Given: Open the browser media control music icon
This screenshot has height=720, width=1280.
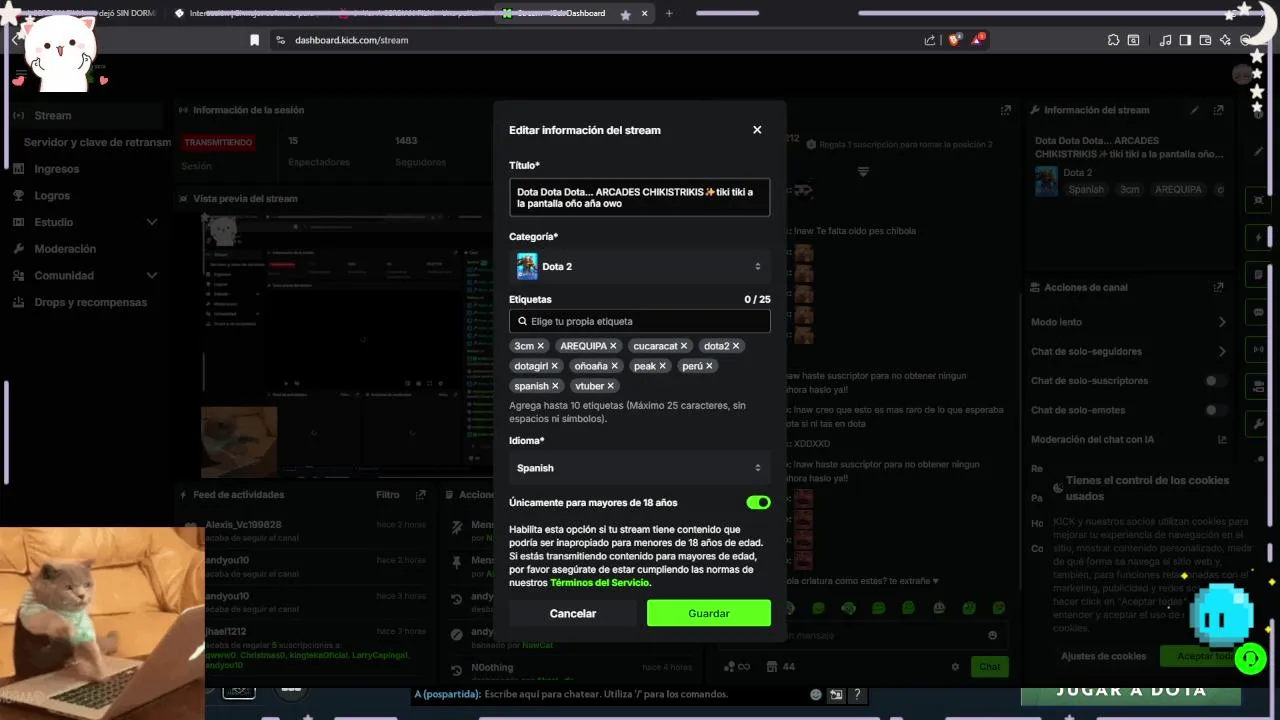Looking at the screenshot, I should pos(1165,40).
